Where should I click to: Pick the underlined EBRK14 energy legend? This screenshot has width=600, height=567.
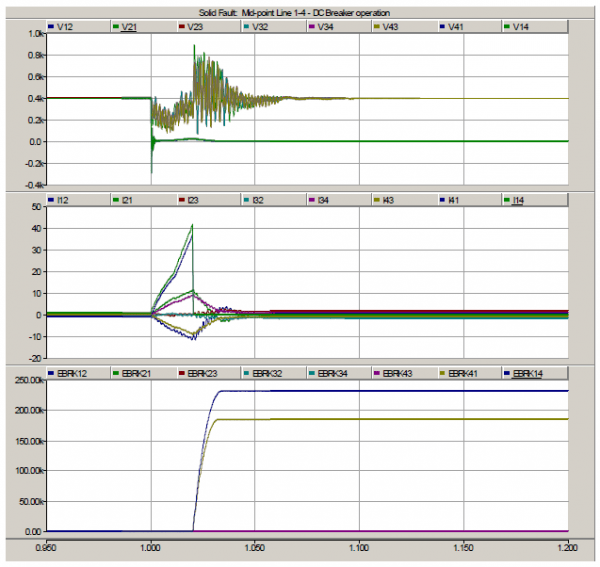[535, 373]
